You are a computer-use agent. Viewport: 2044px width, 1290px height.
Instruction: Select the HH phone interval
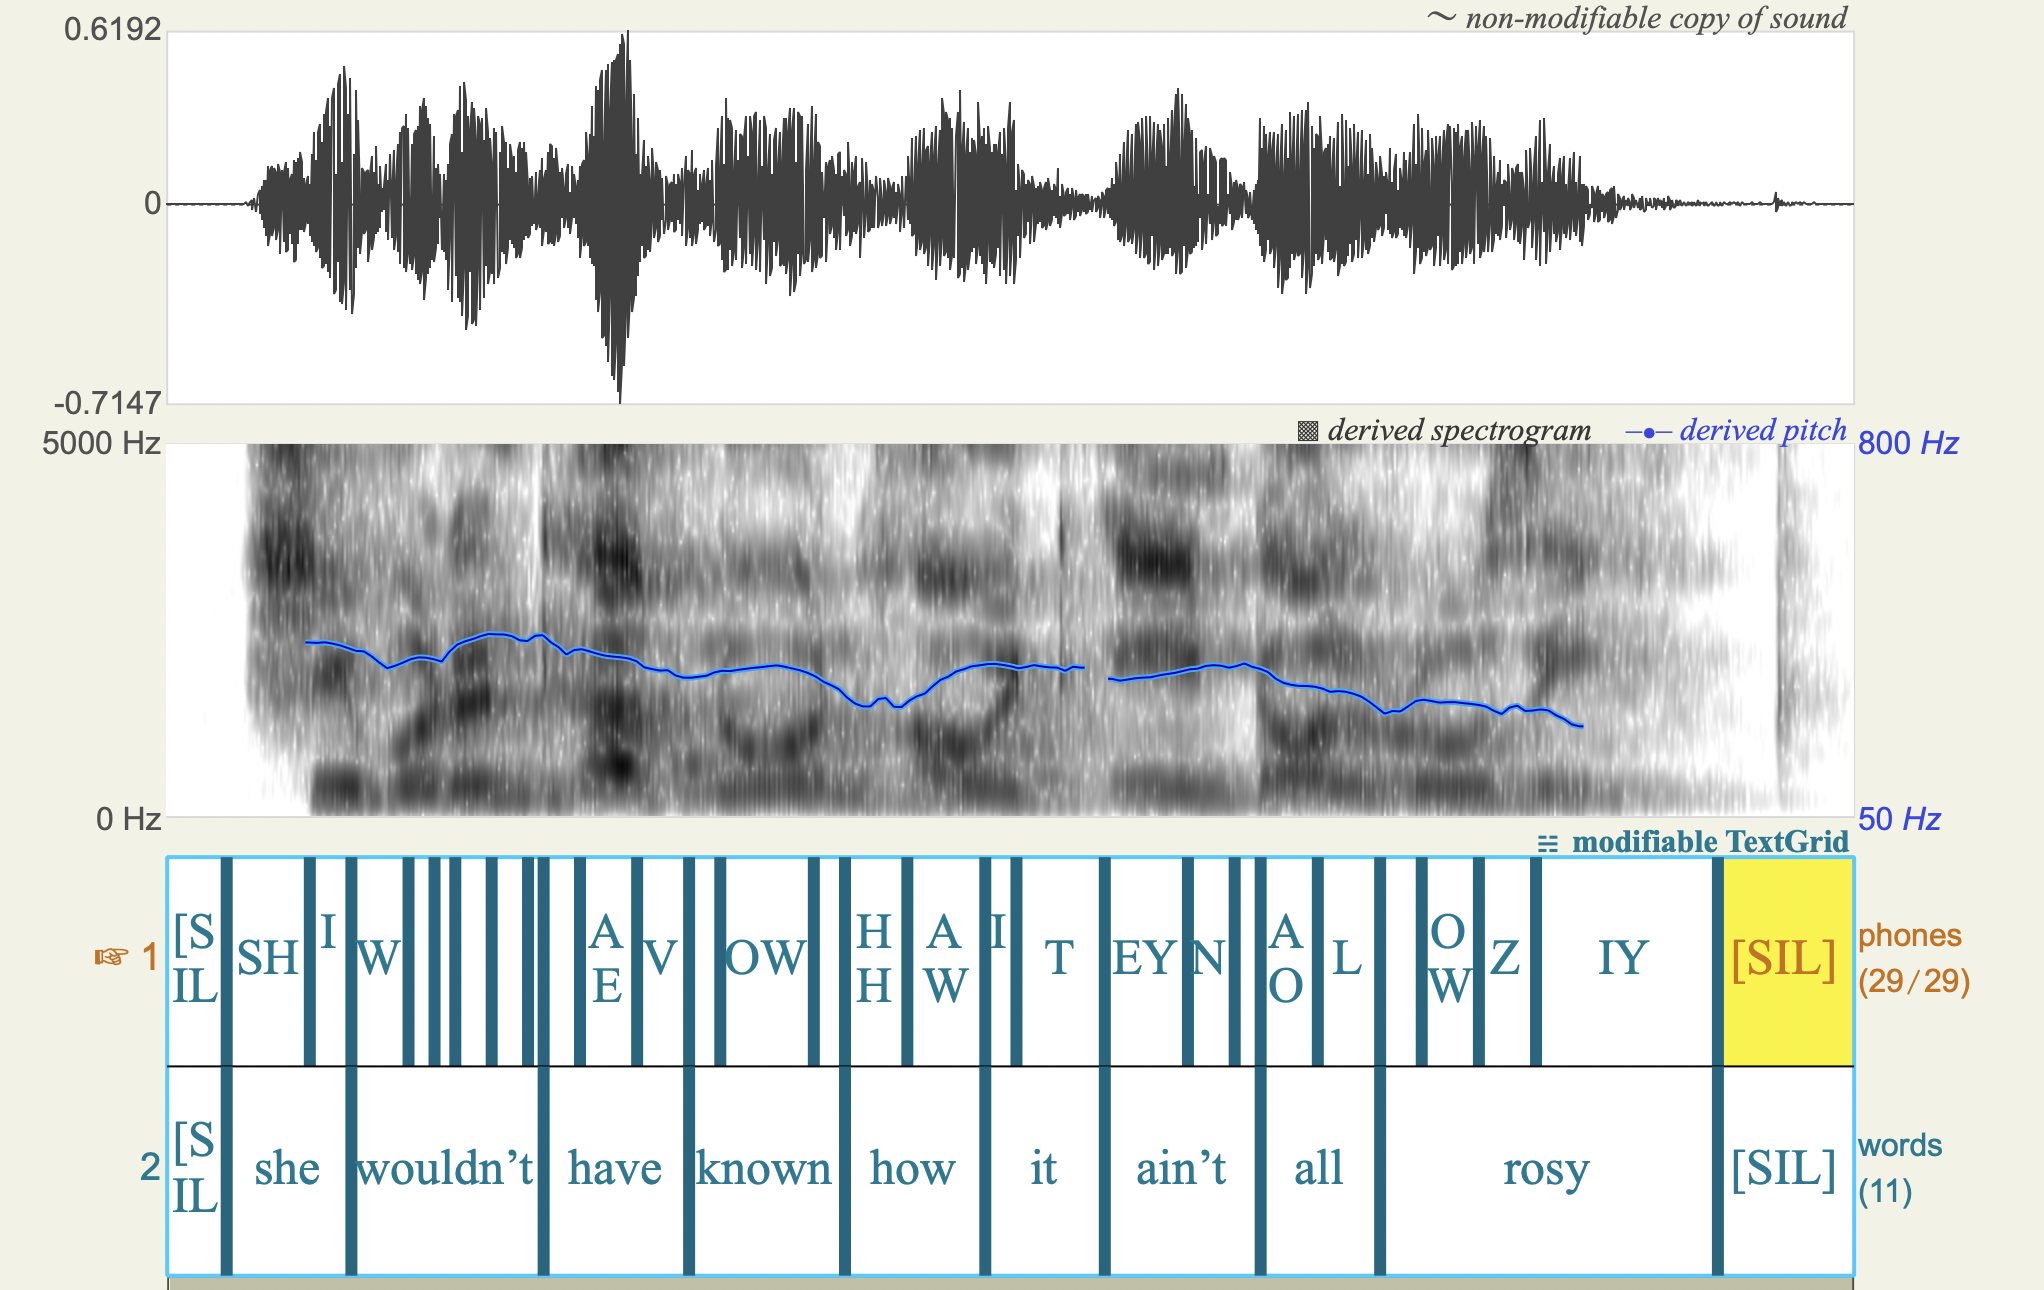point(875,961)
